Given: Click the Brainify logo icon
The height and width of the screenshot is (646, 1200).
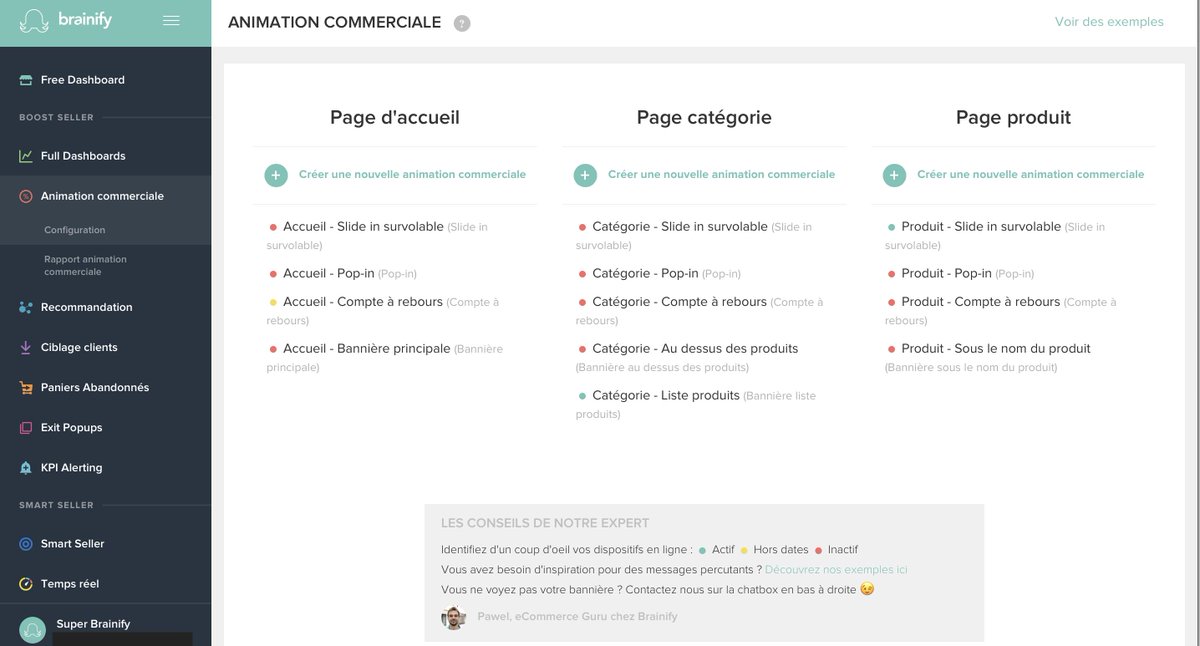Looking at the screenshot, I should [34, 21].
